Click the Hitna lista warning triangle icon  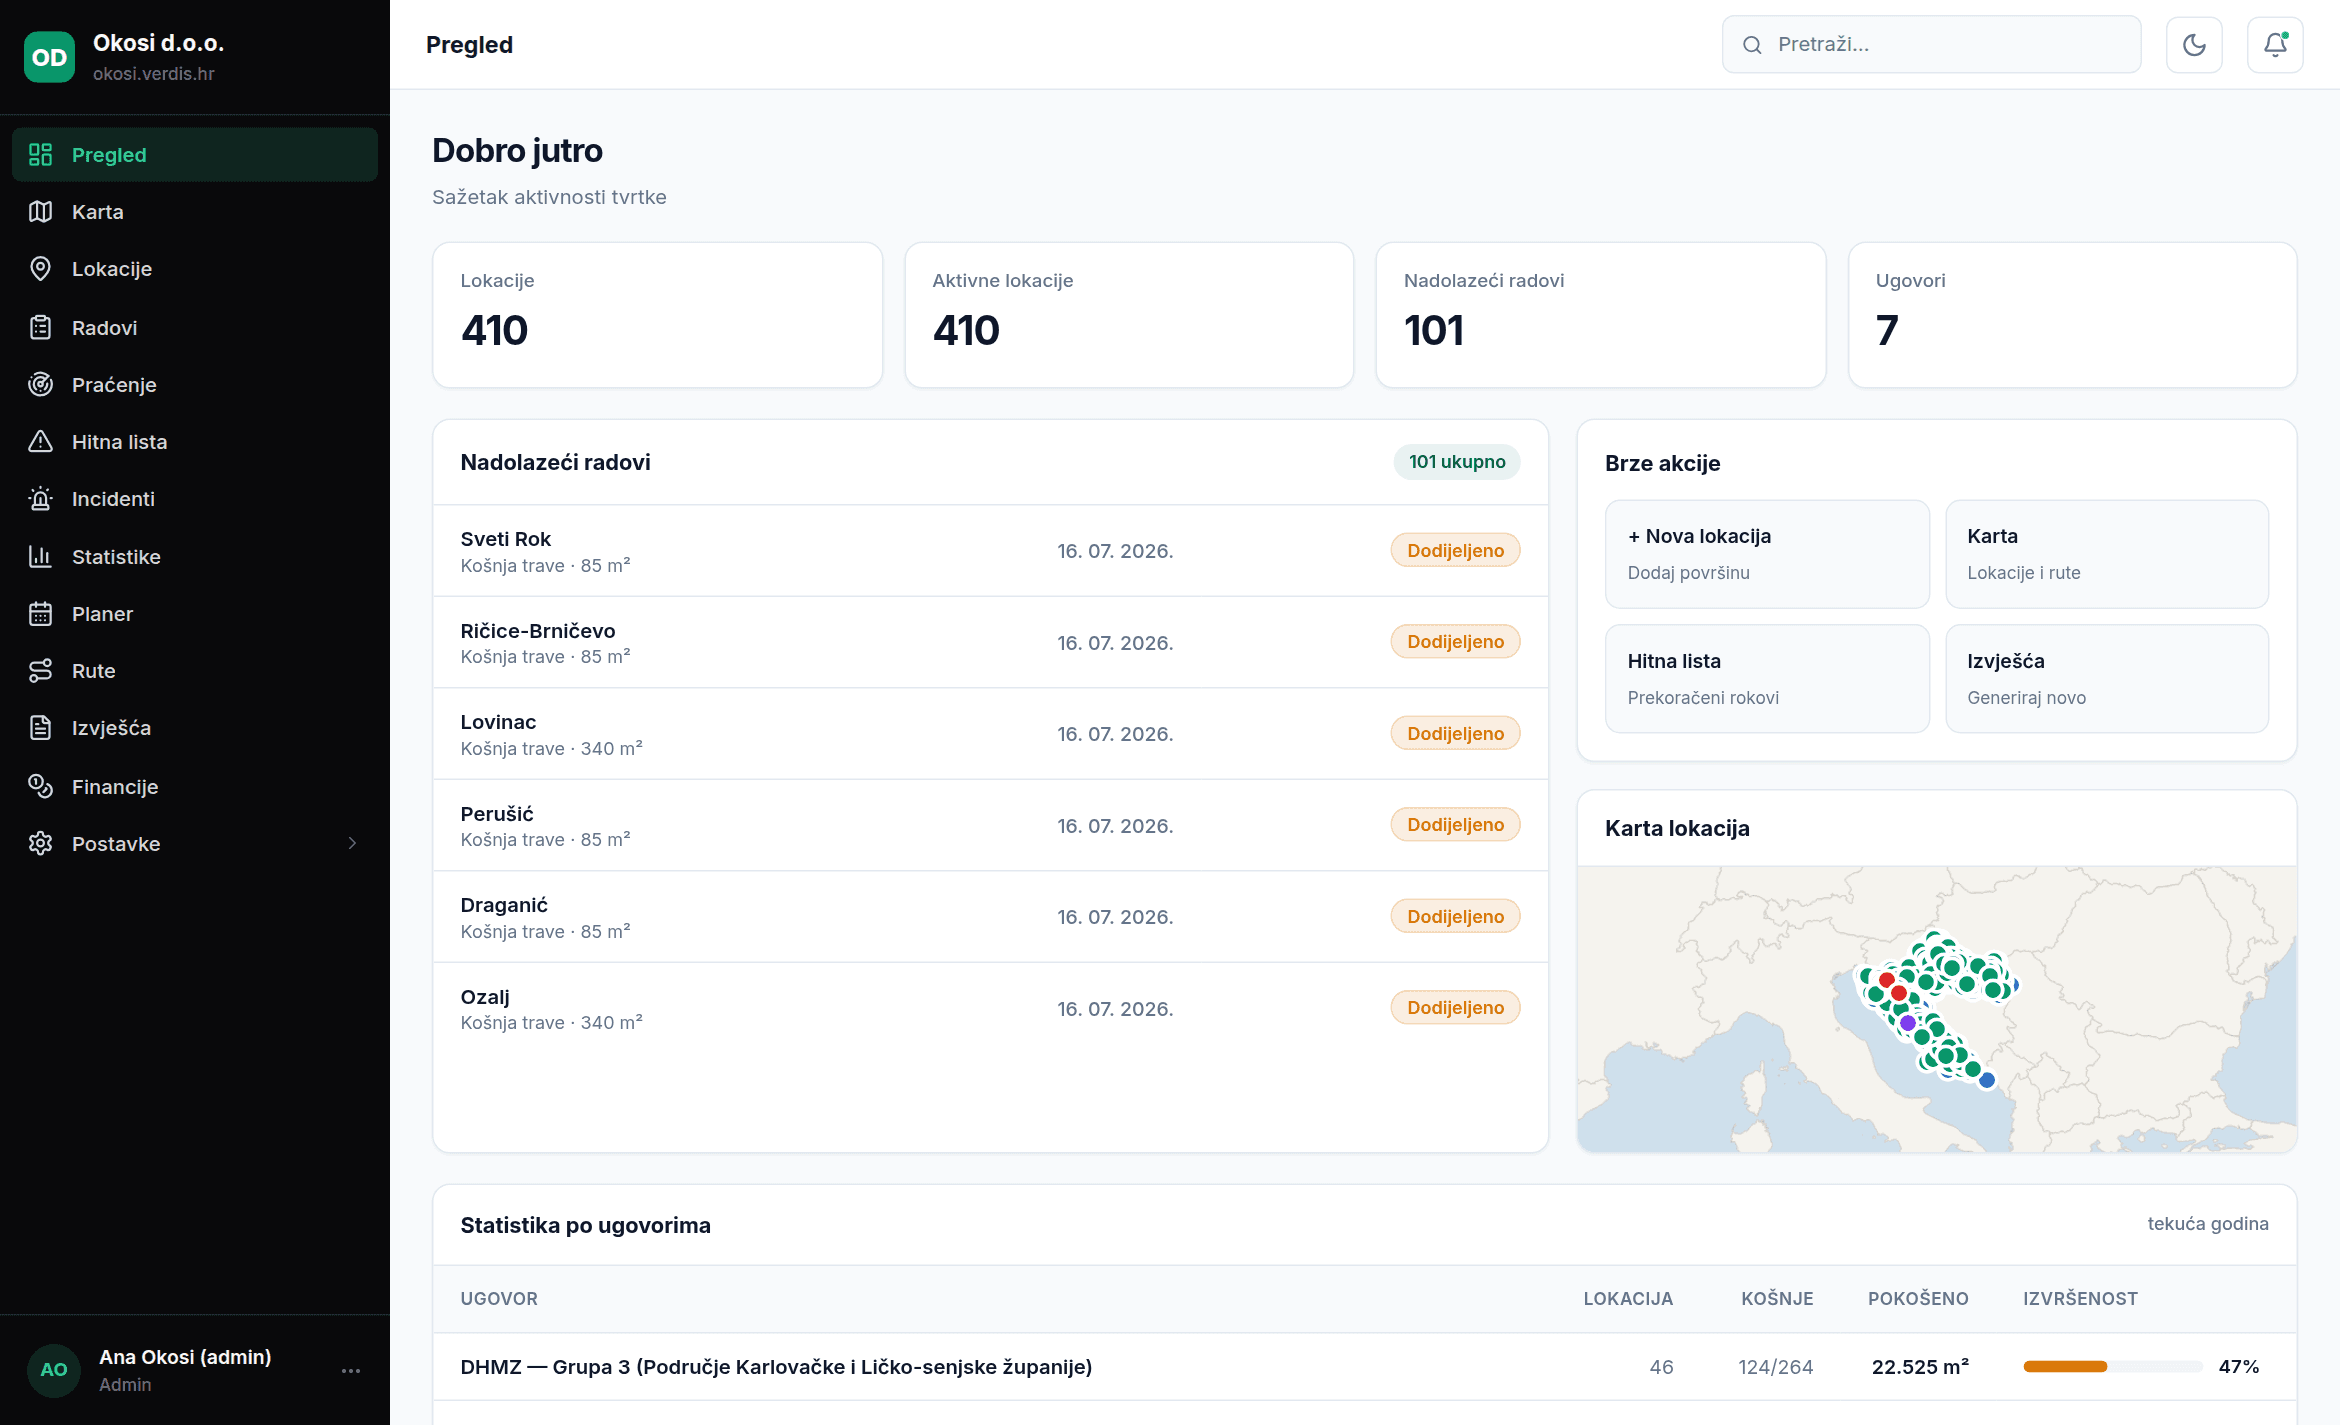[40, 442]
